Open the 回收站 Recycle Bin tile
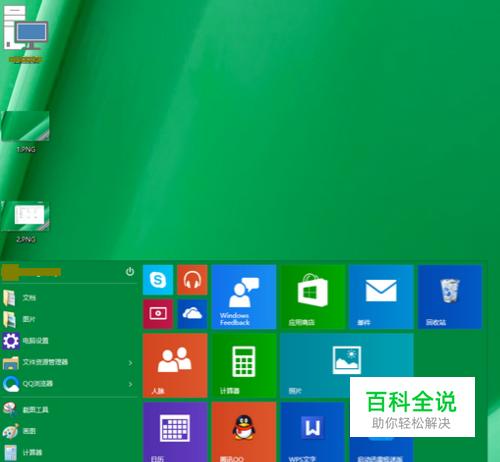Screen dimensions: 500x462 [450, 297]
